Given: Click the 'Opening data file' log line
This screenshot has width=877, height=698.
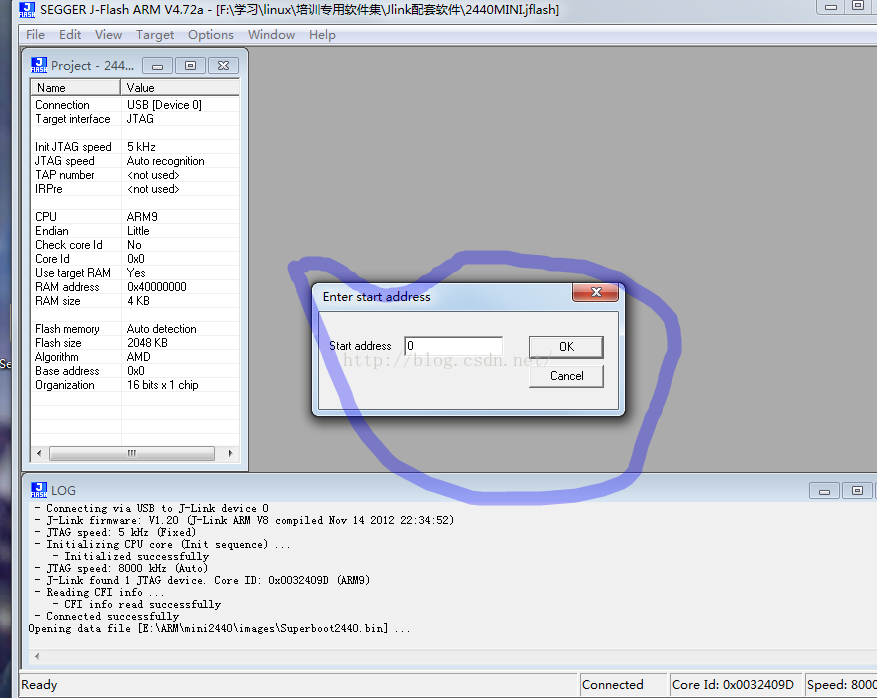Looking at the screenshot, I should [219, 629].
